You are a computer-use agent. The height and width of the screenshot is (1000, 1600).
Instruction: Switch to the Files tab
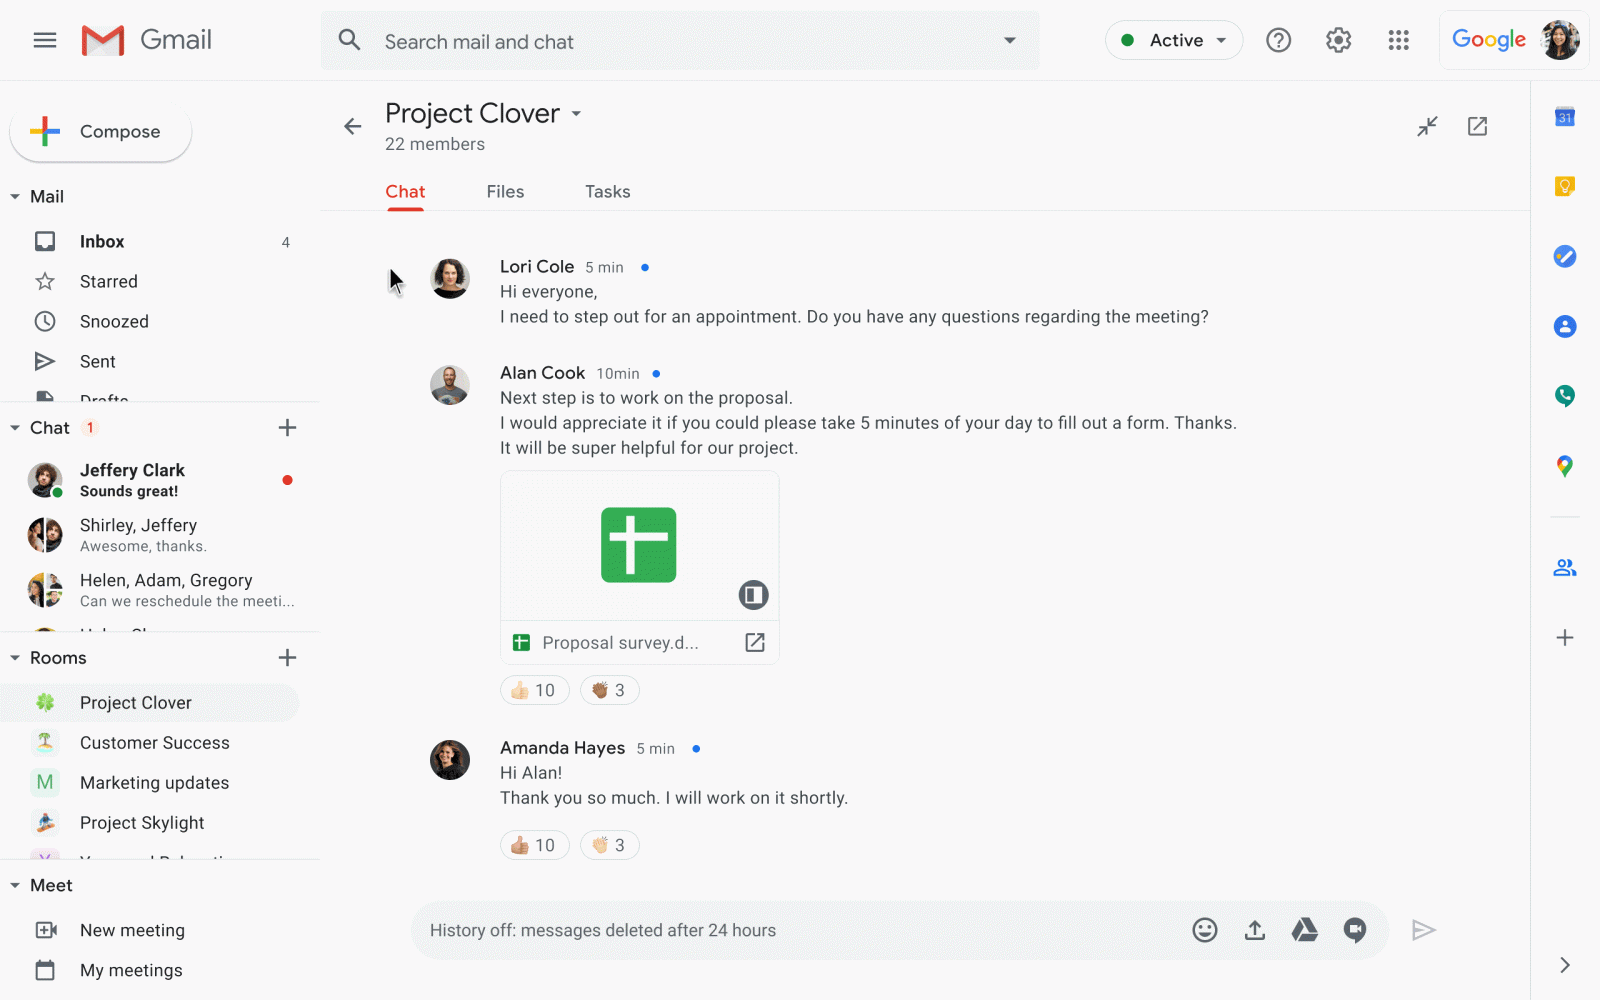point(505,191)
